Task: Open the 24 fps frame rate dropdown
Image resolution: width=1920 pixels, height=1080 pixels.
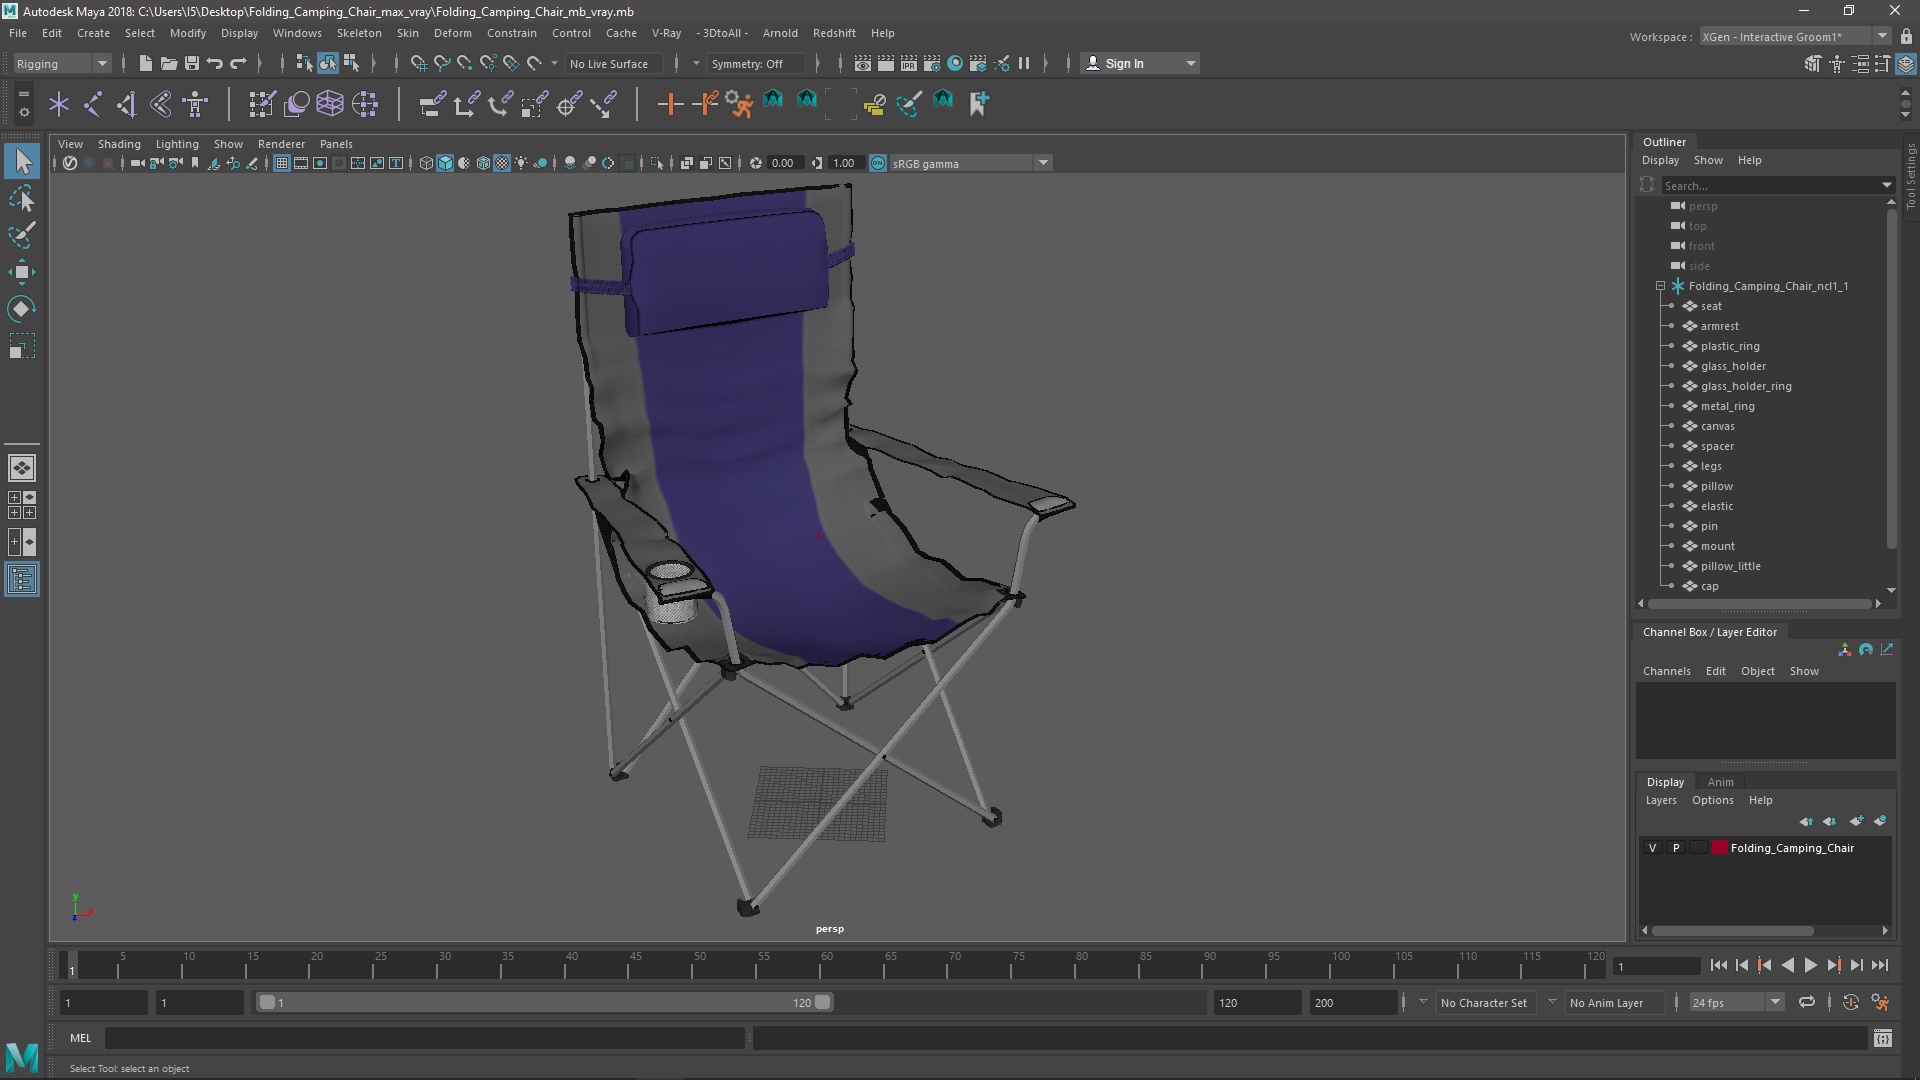Action: 1736,1002
